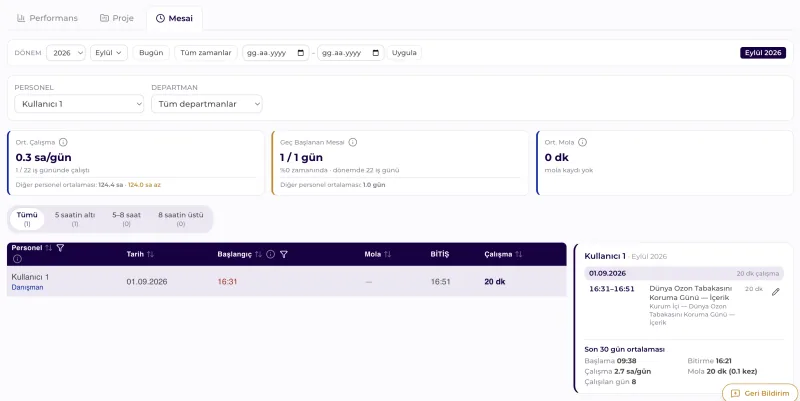Viewport: 800px width, 401px height.
Task: Select the '5 saatin altı' filter pill
Action: click(x=75, y=219)
